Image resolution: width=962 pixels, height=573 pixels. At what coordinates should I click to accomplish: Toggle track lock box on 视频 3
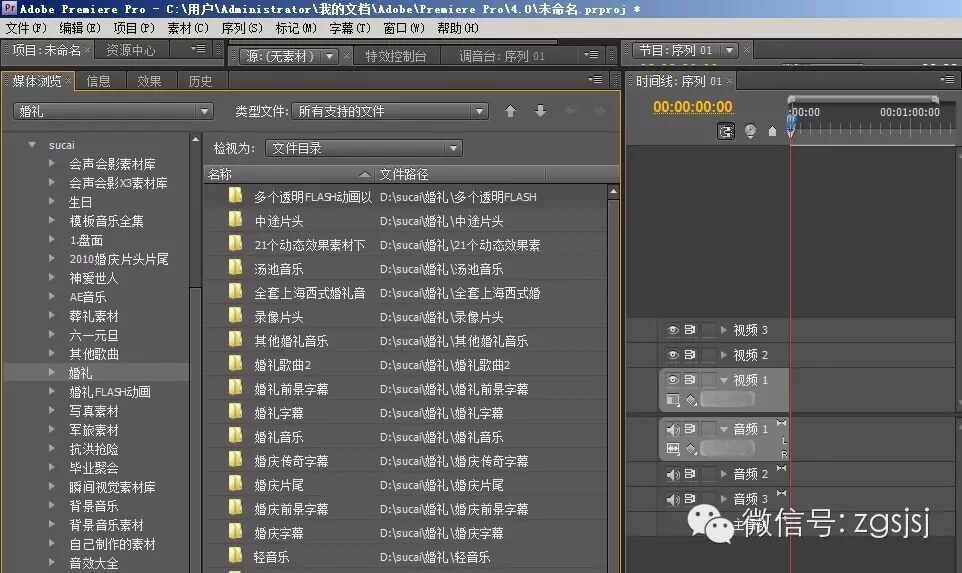pos(709,330)
